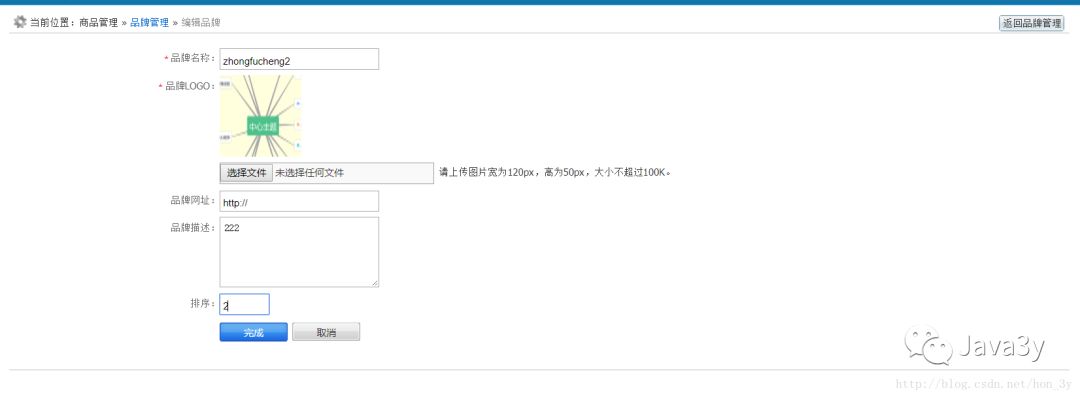Click the 取消 cancel button
This screenshot has width=1080, height=397.
(326, 332)
